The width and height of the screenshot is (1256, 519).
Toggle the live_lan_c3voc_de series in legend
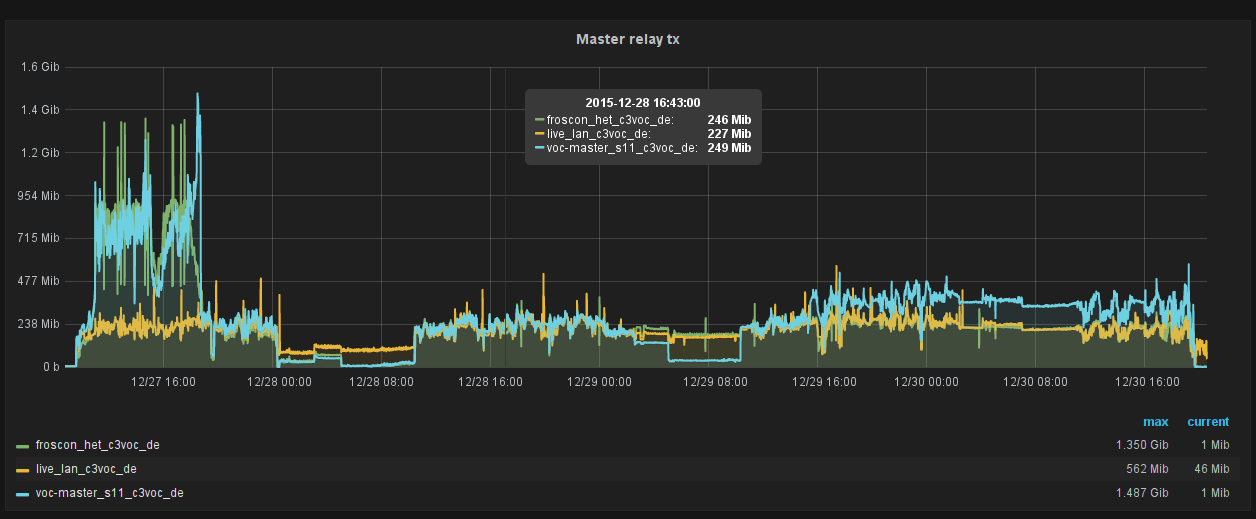[x=86, y=469]
